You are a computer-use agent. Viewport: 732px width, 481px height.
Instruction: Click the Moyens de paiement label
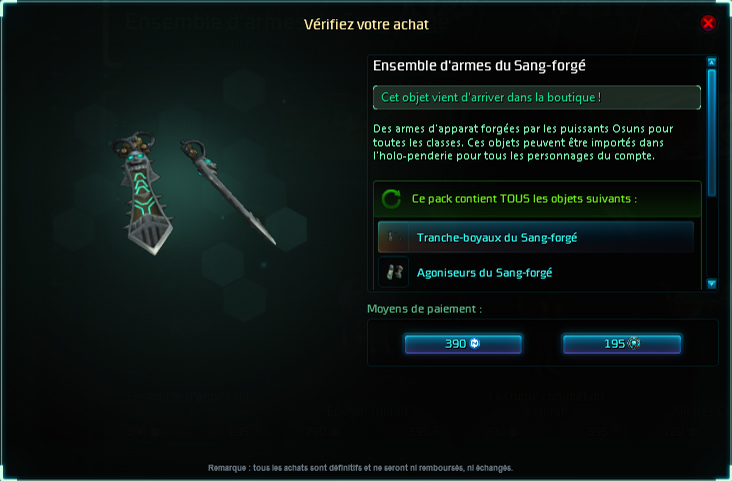pos(424,309)
